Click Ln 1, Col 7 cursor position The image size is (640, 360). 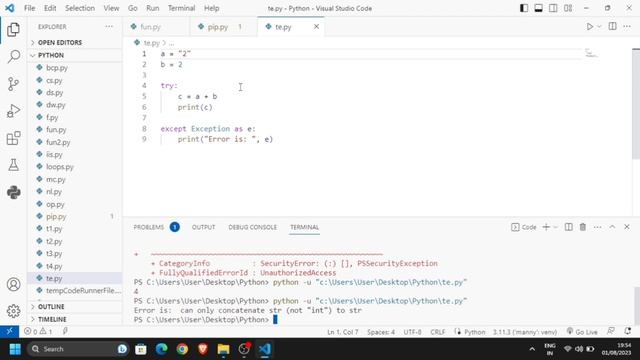click(342, 332)
